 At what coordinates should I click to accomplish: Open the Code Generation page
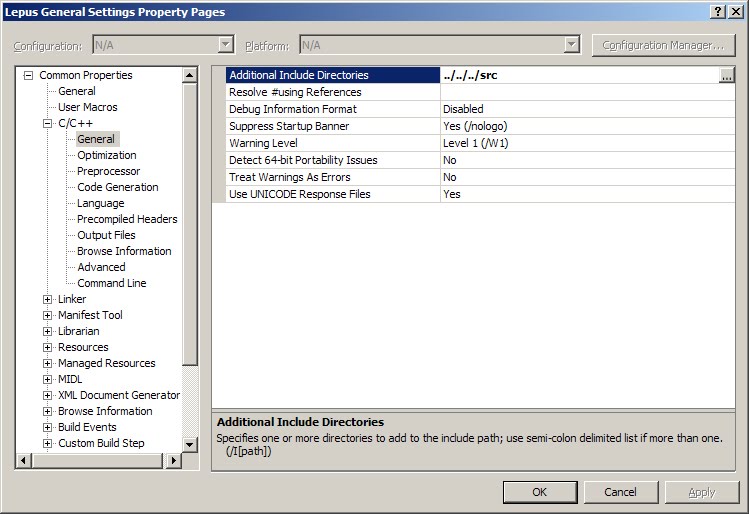pyautogui.click(x=118, y=187)
